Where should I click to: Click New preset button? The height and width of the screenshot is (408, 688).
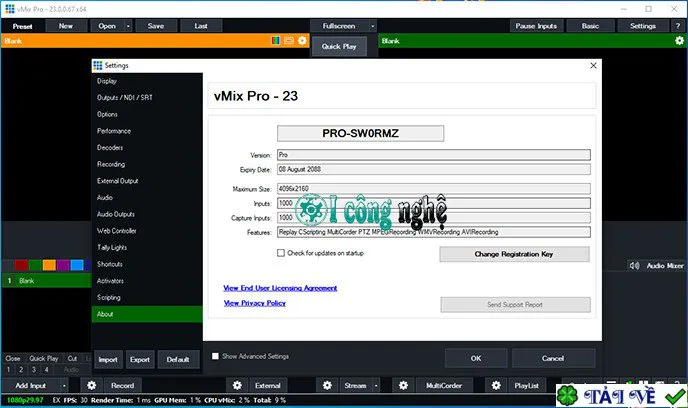(66, 26)
